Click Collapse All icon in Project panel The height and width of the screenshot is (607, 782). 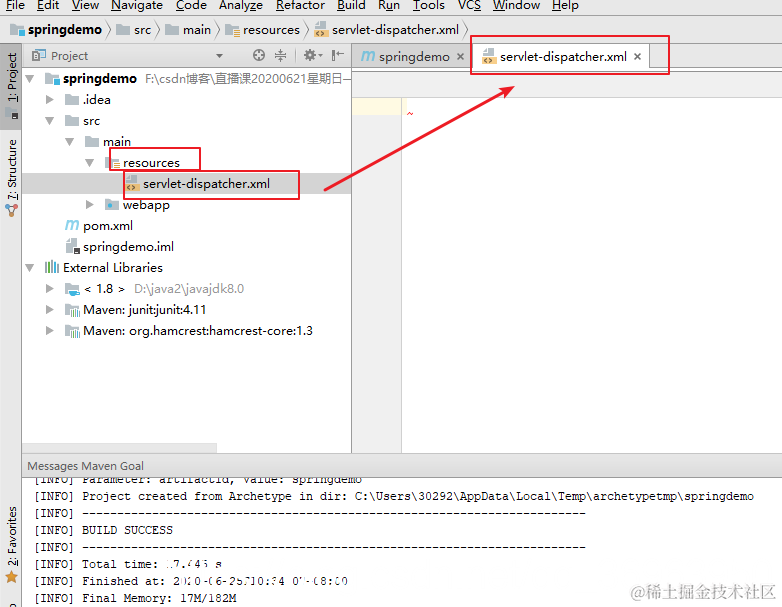(x=281, y=55)
